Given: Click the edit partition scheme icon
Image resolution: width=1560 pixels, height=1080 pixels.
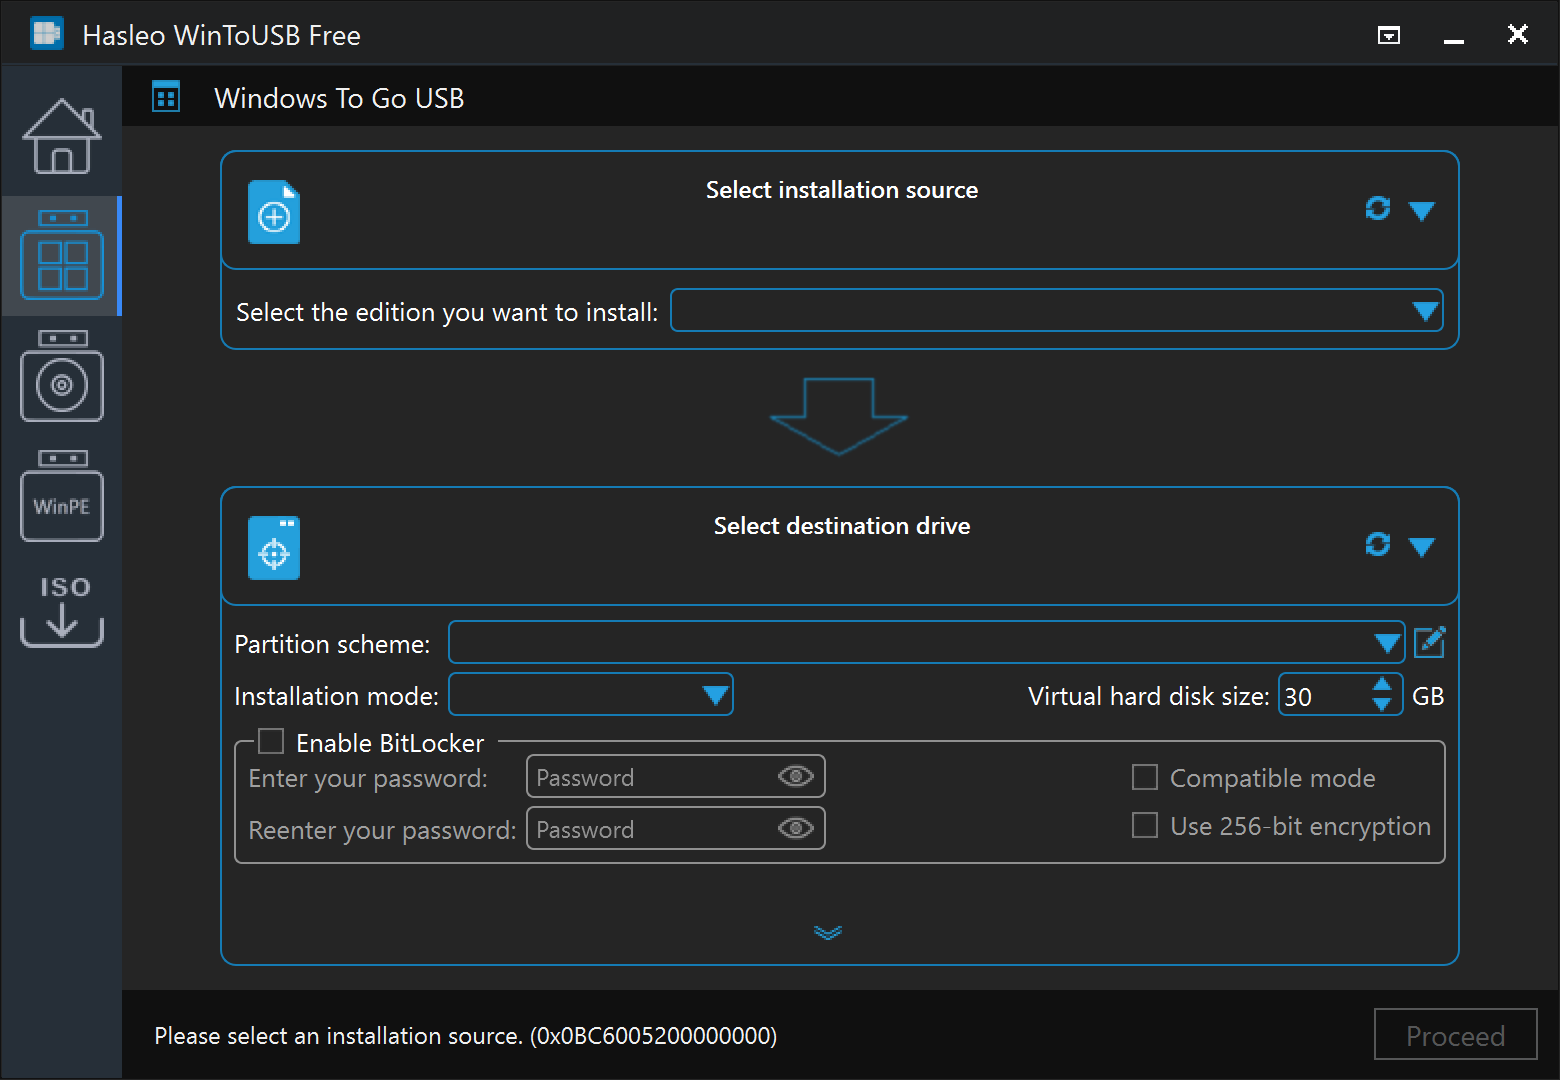Looking at the screenshot, I should (x=1429, y=642).
